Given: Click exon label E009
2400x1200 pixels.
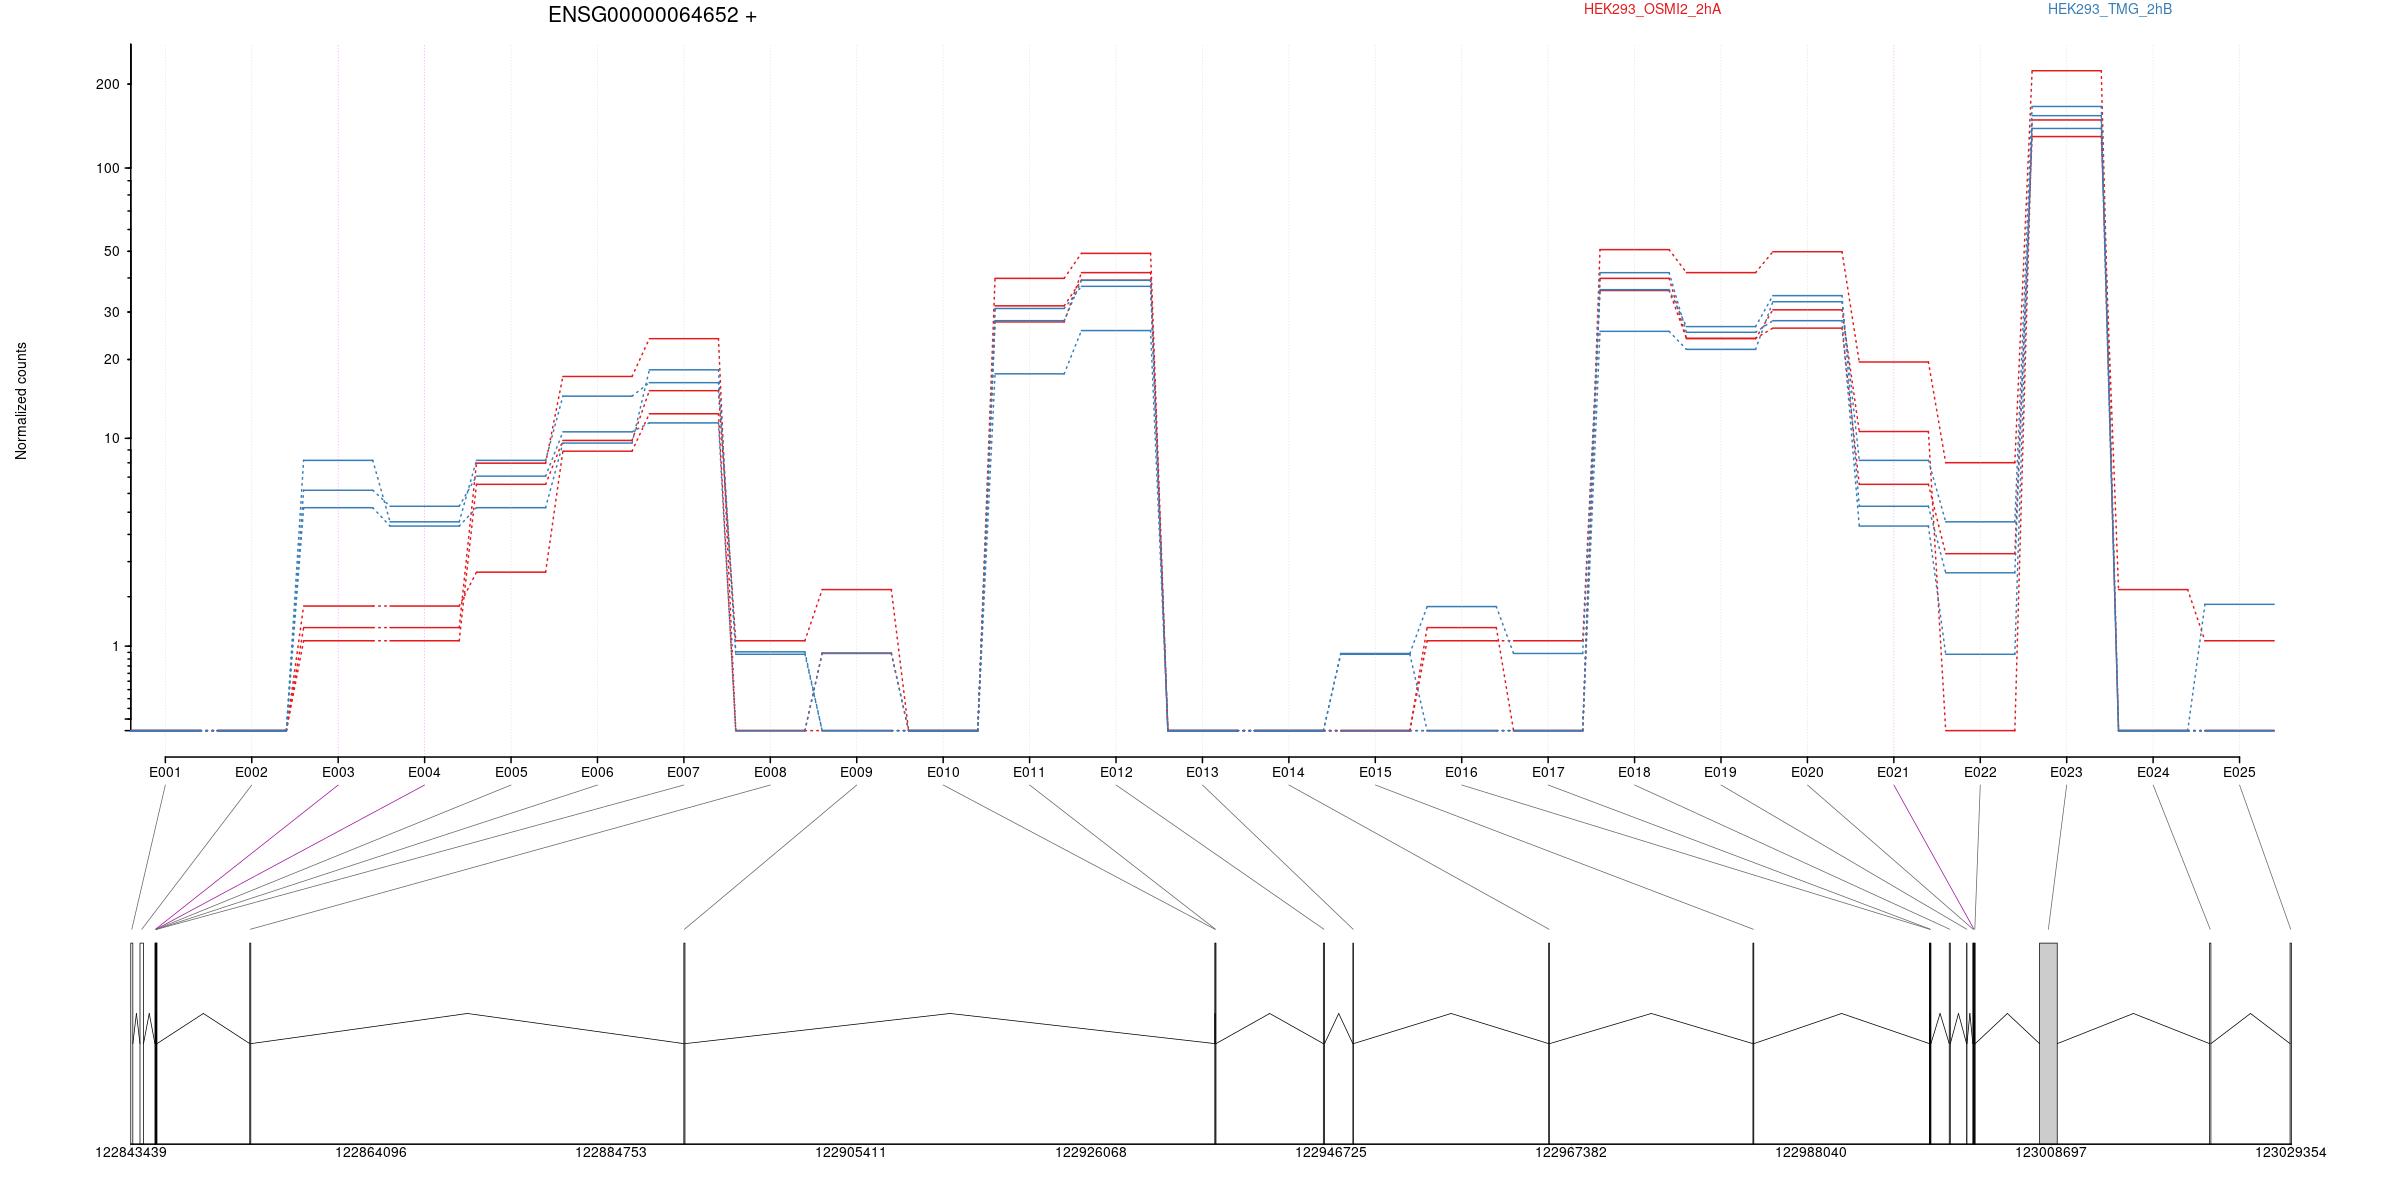Looking at the screenshot, I should pyautogui.click(x=856, y=772).
